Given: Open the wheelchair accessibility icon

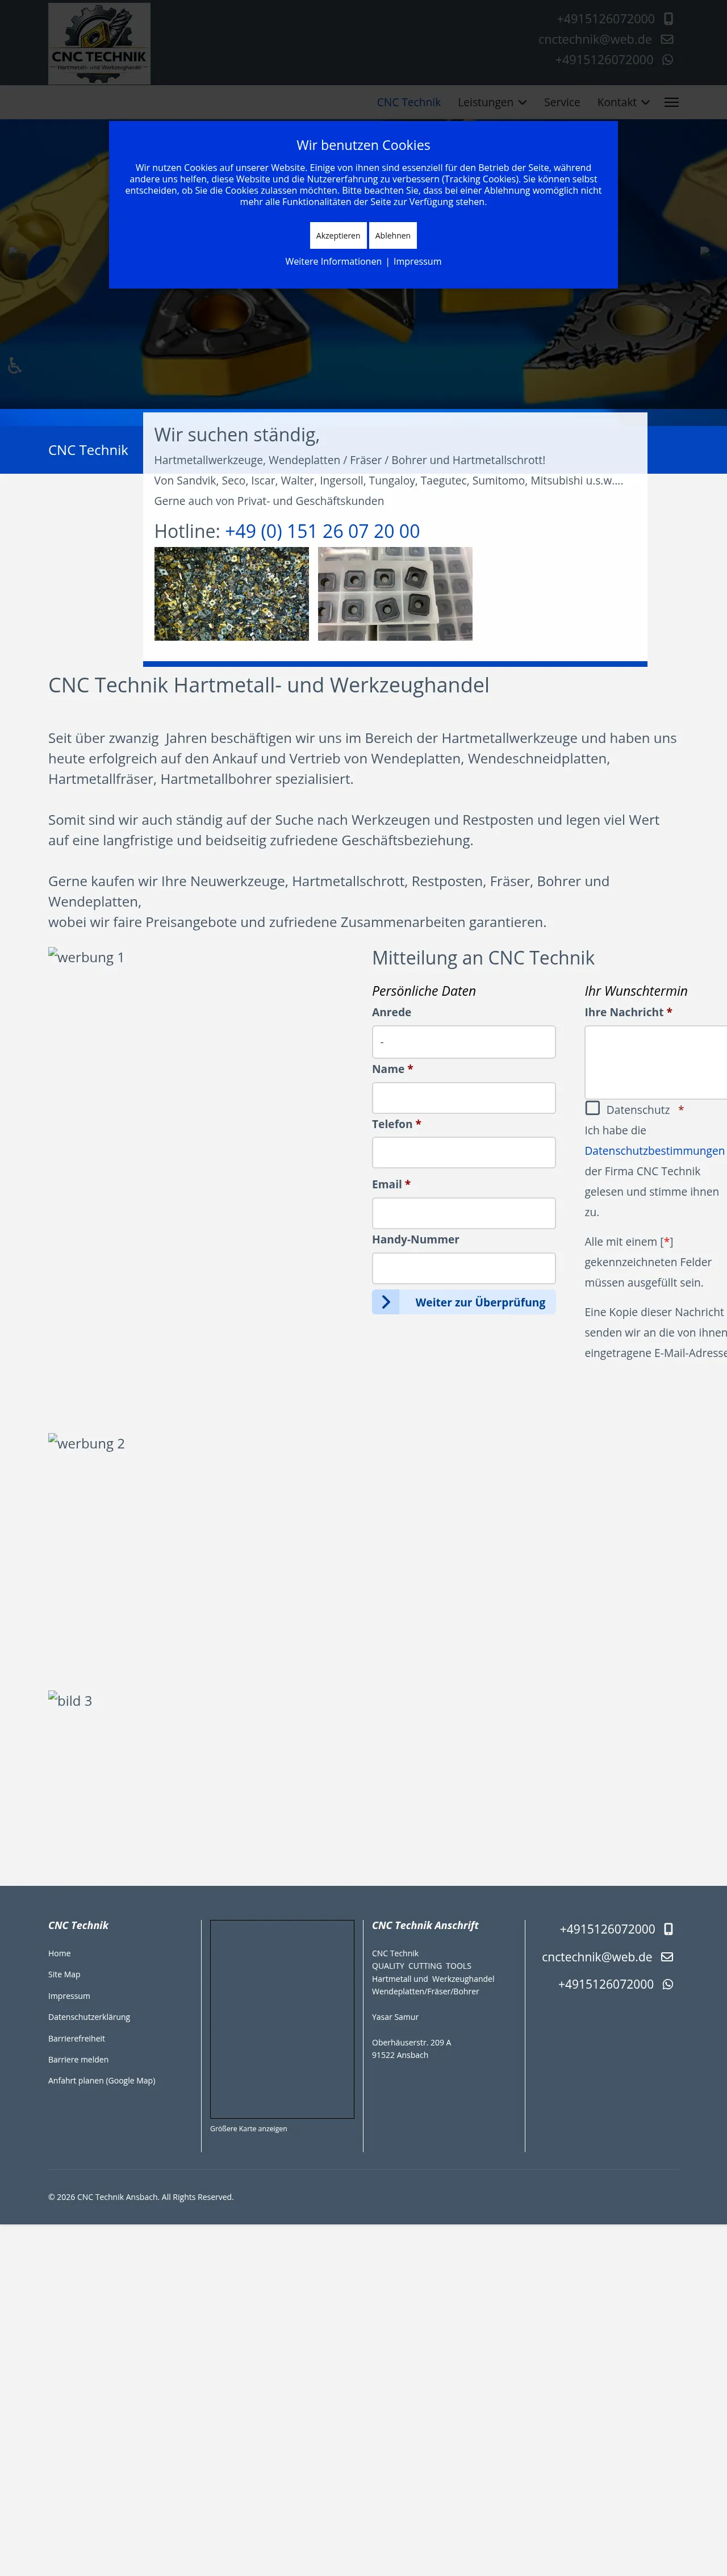Looking at the screenshot, I should pyautogui.click(x=15, y=366).
